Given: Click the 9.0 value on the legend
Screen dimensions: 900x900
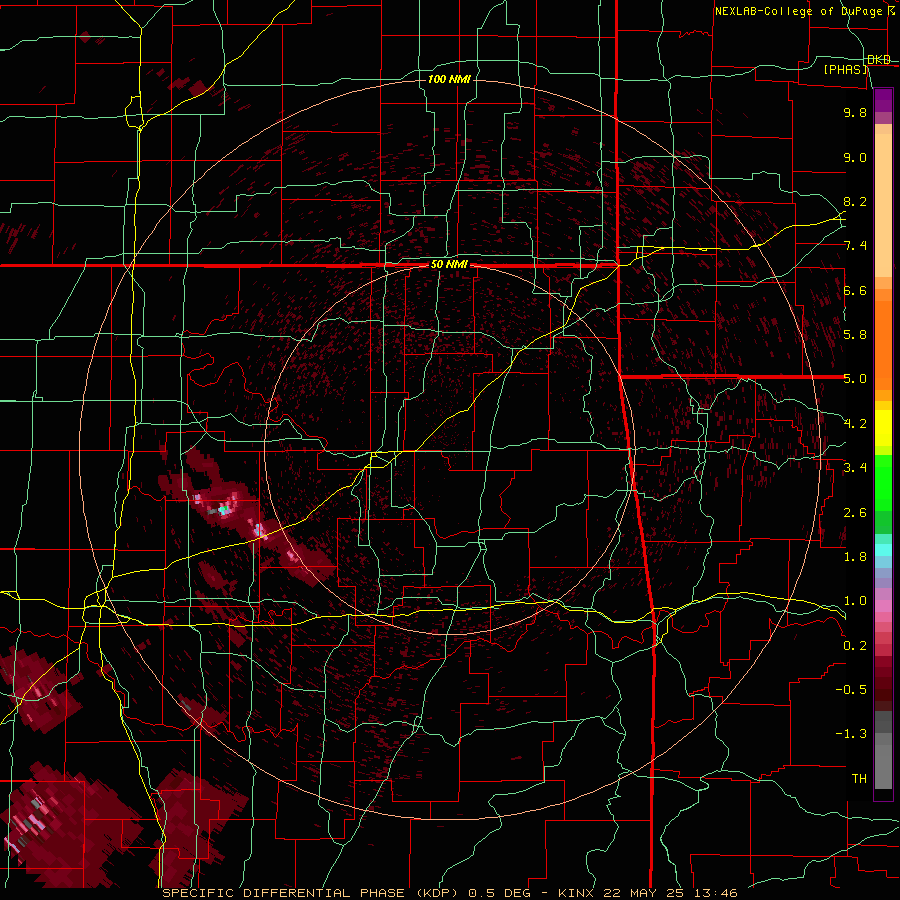Looking at the screenshot, I should pos(855,157).
